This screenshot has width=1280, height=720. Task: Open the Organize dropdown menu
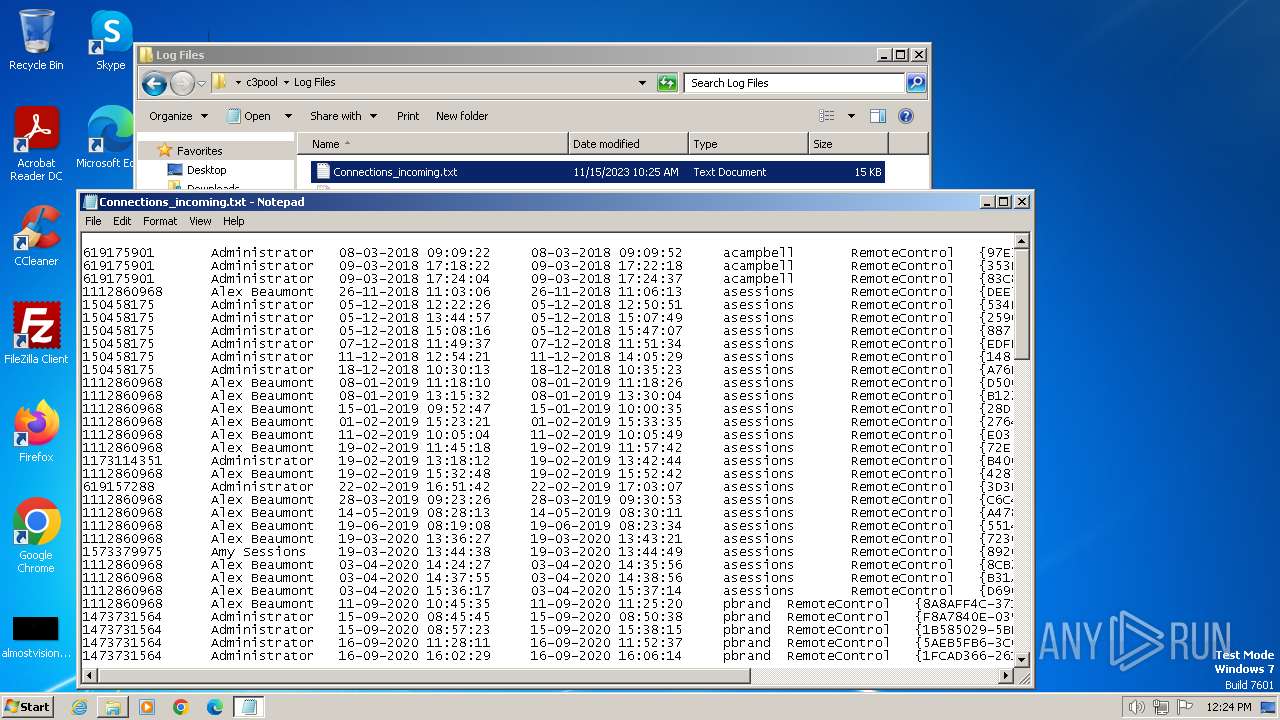pos(178,116)
